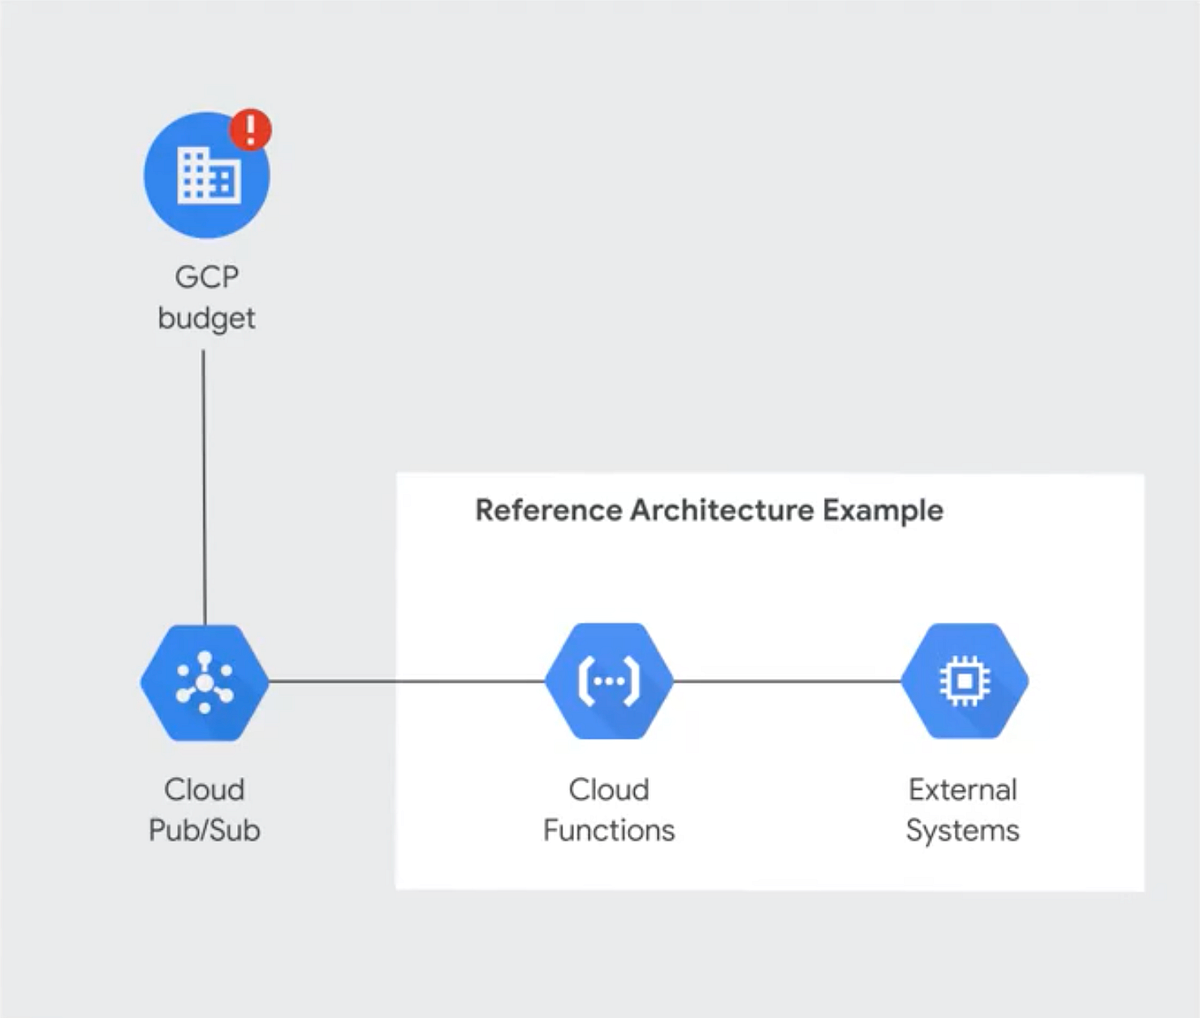The height and width of the screenshot is (1018, 1200).
Task: Click the External Systems label
Action: click(962, 810)
